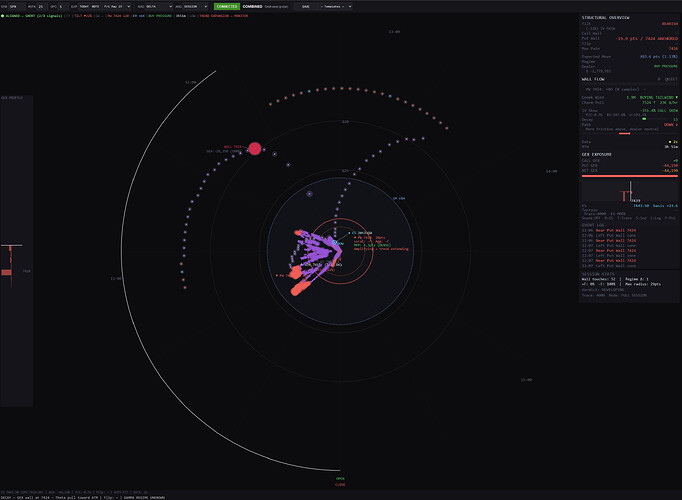Click the 'EM ±84' ring label

(399, 198)
